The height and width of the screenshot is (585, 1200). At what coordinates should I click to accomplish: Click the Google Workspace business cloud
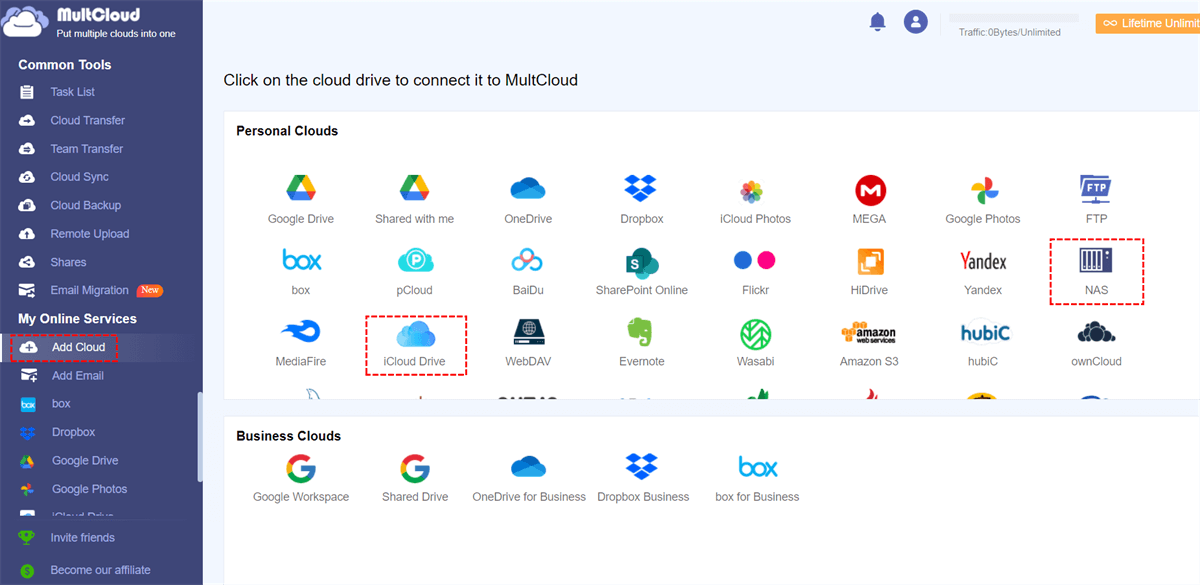pyautogui.click(x=301, y=468)
